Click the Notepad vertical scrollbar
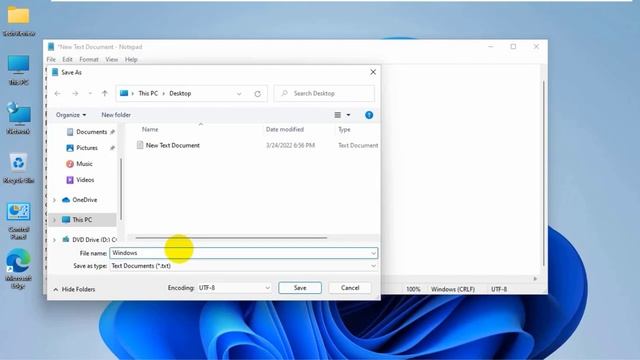Viewport: 640px width, 360px height. (x=544, y=173)
